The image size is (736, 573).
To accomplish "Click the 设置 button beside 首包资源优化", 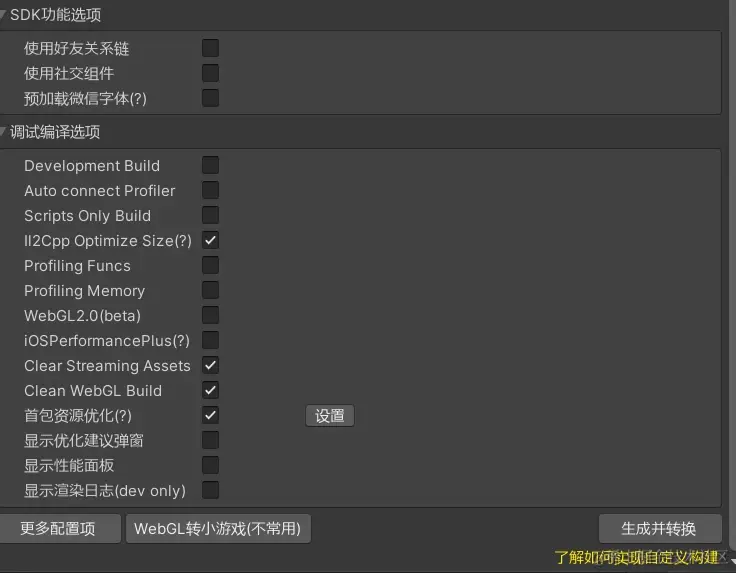I will 330,416.
